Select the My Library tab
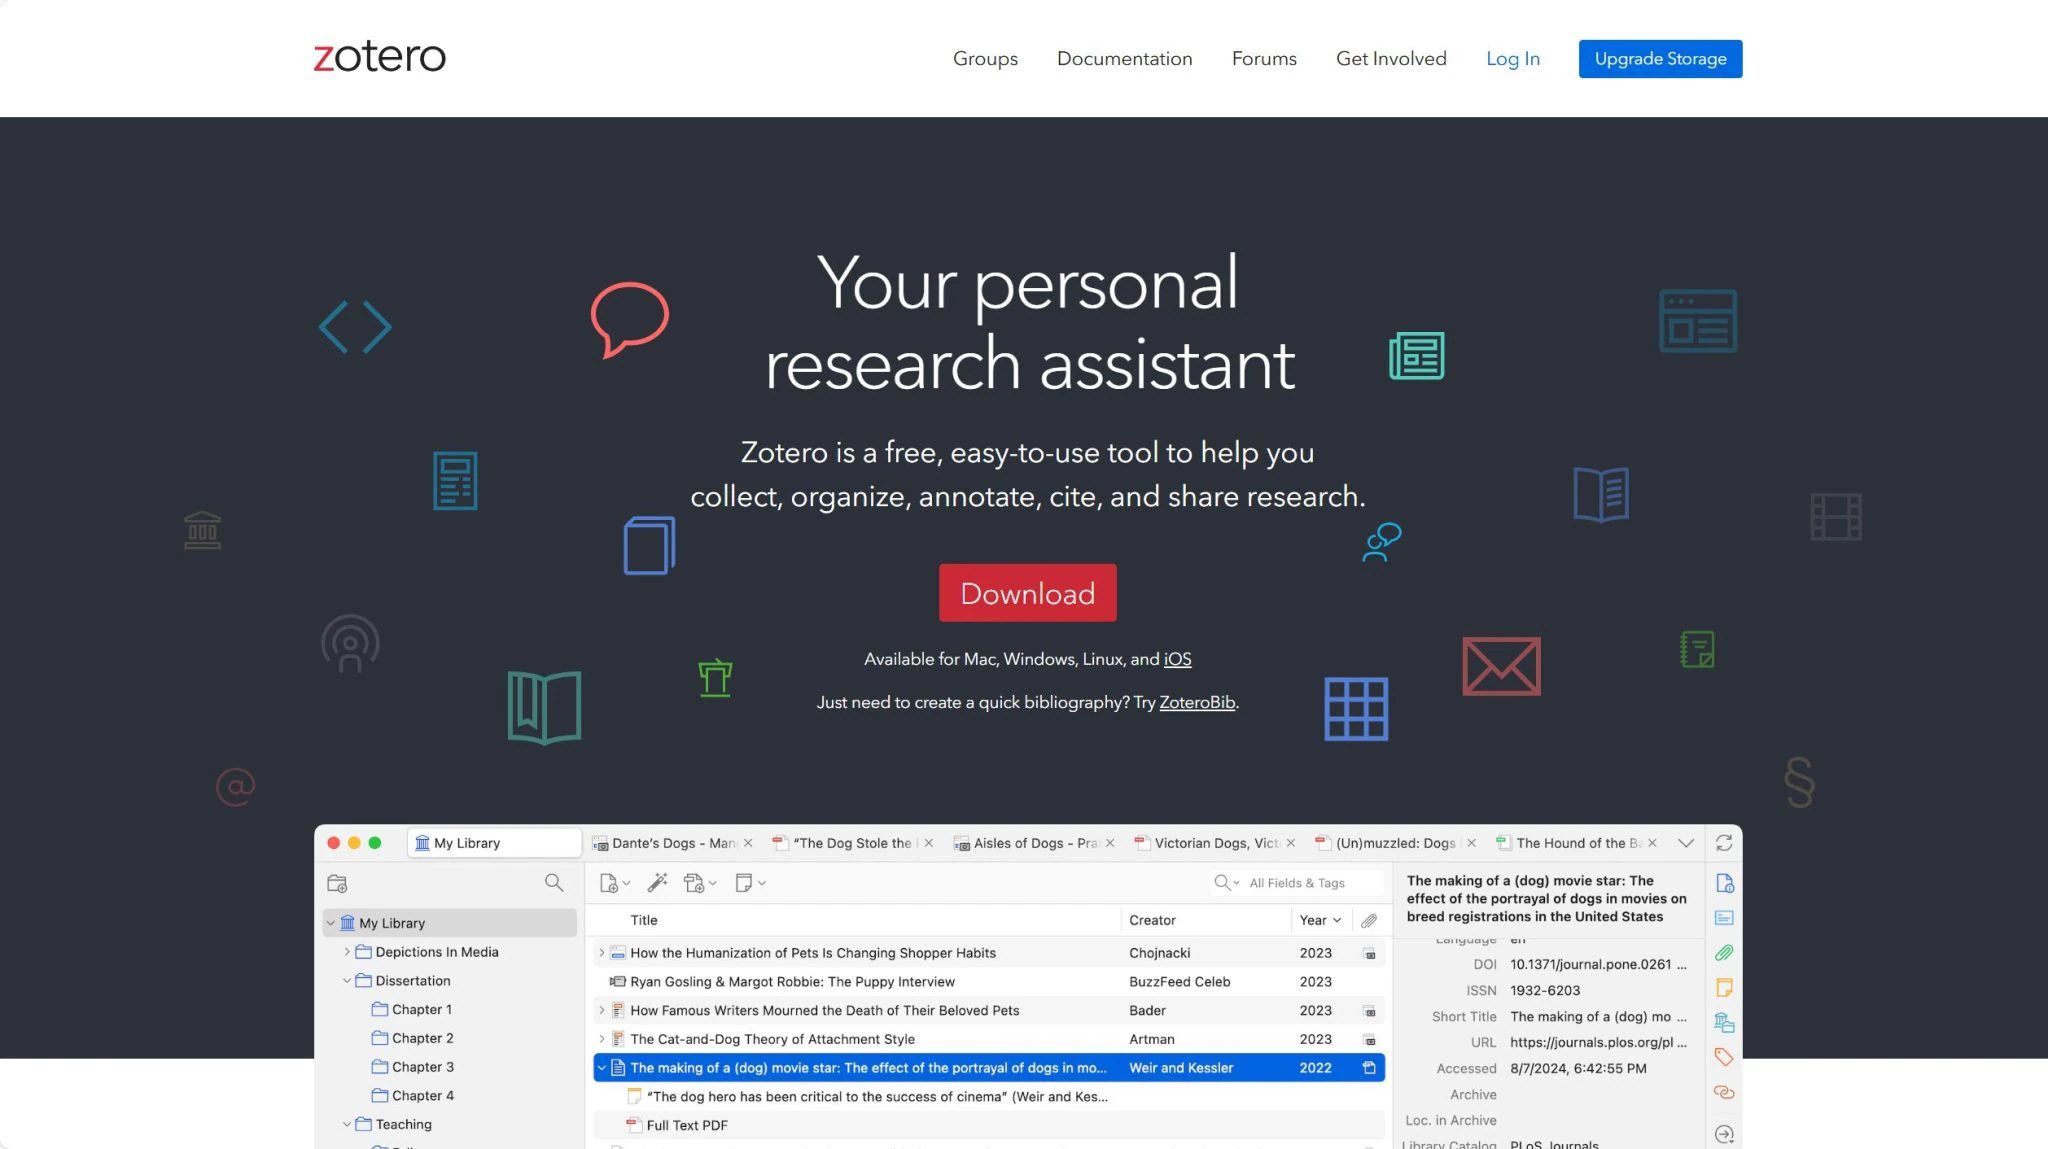Screen dimensions: 2048x1149 pyautogui.click(x=494, y=843)
